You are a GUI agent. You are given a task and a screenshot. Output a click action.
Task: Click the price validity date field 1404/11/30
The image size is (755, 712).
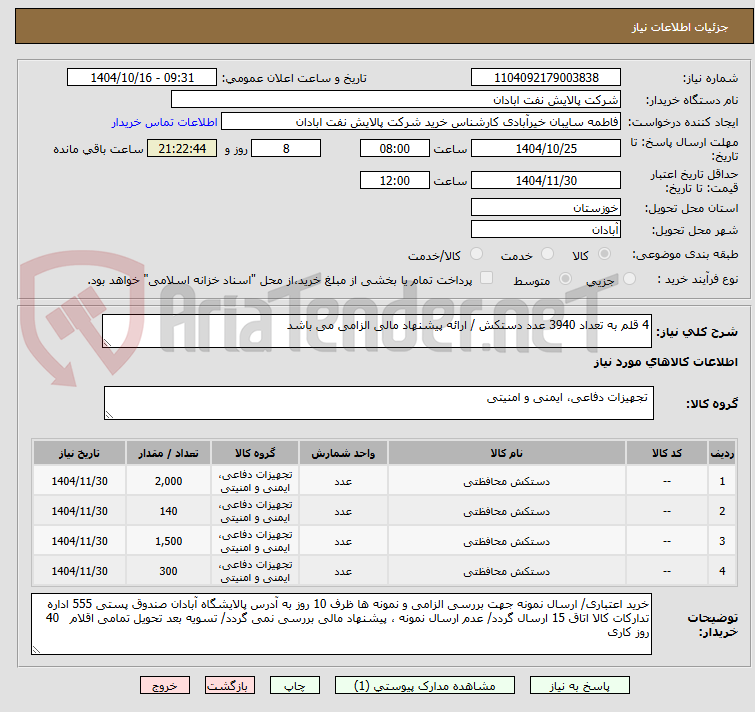click(x=546, y=181)
